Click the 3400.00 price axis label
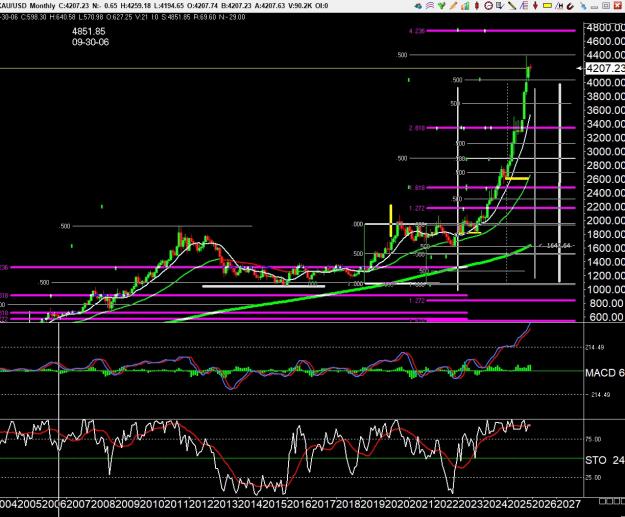Viewport: 625px width, 517px height. [605, 124]
